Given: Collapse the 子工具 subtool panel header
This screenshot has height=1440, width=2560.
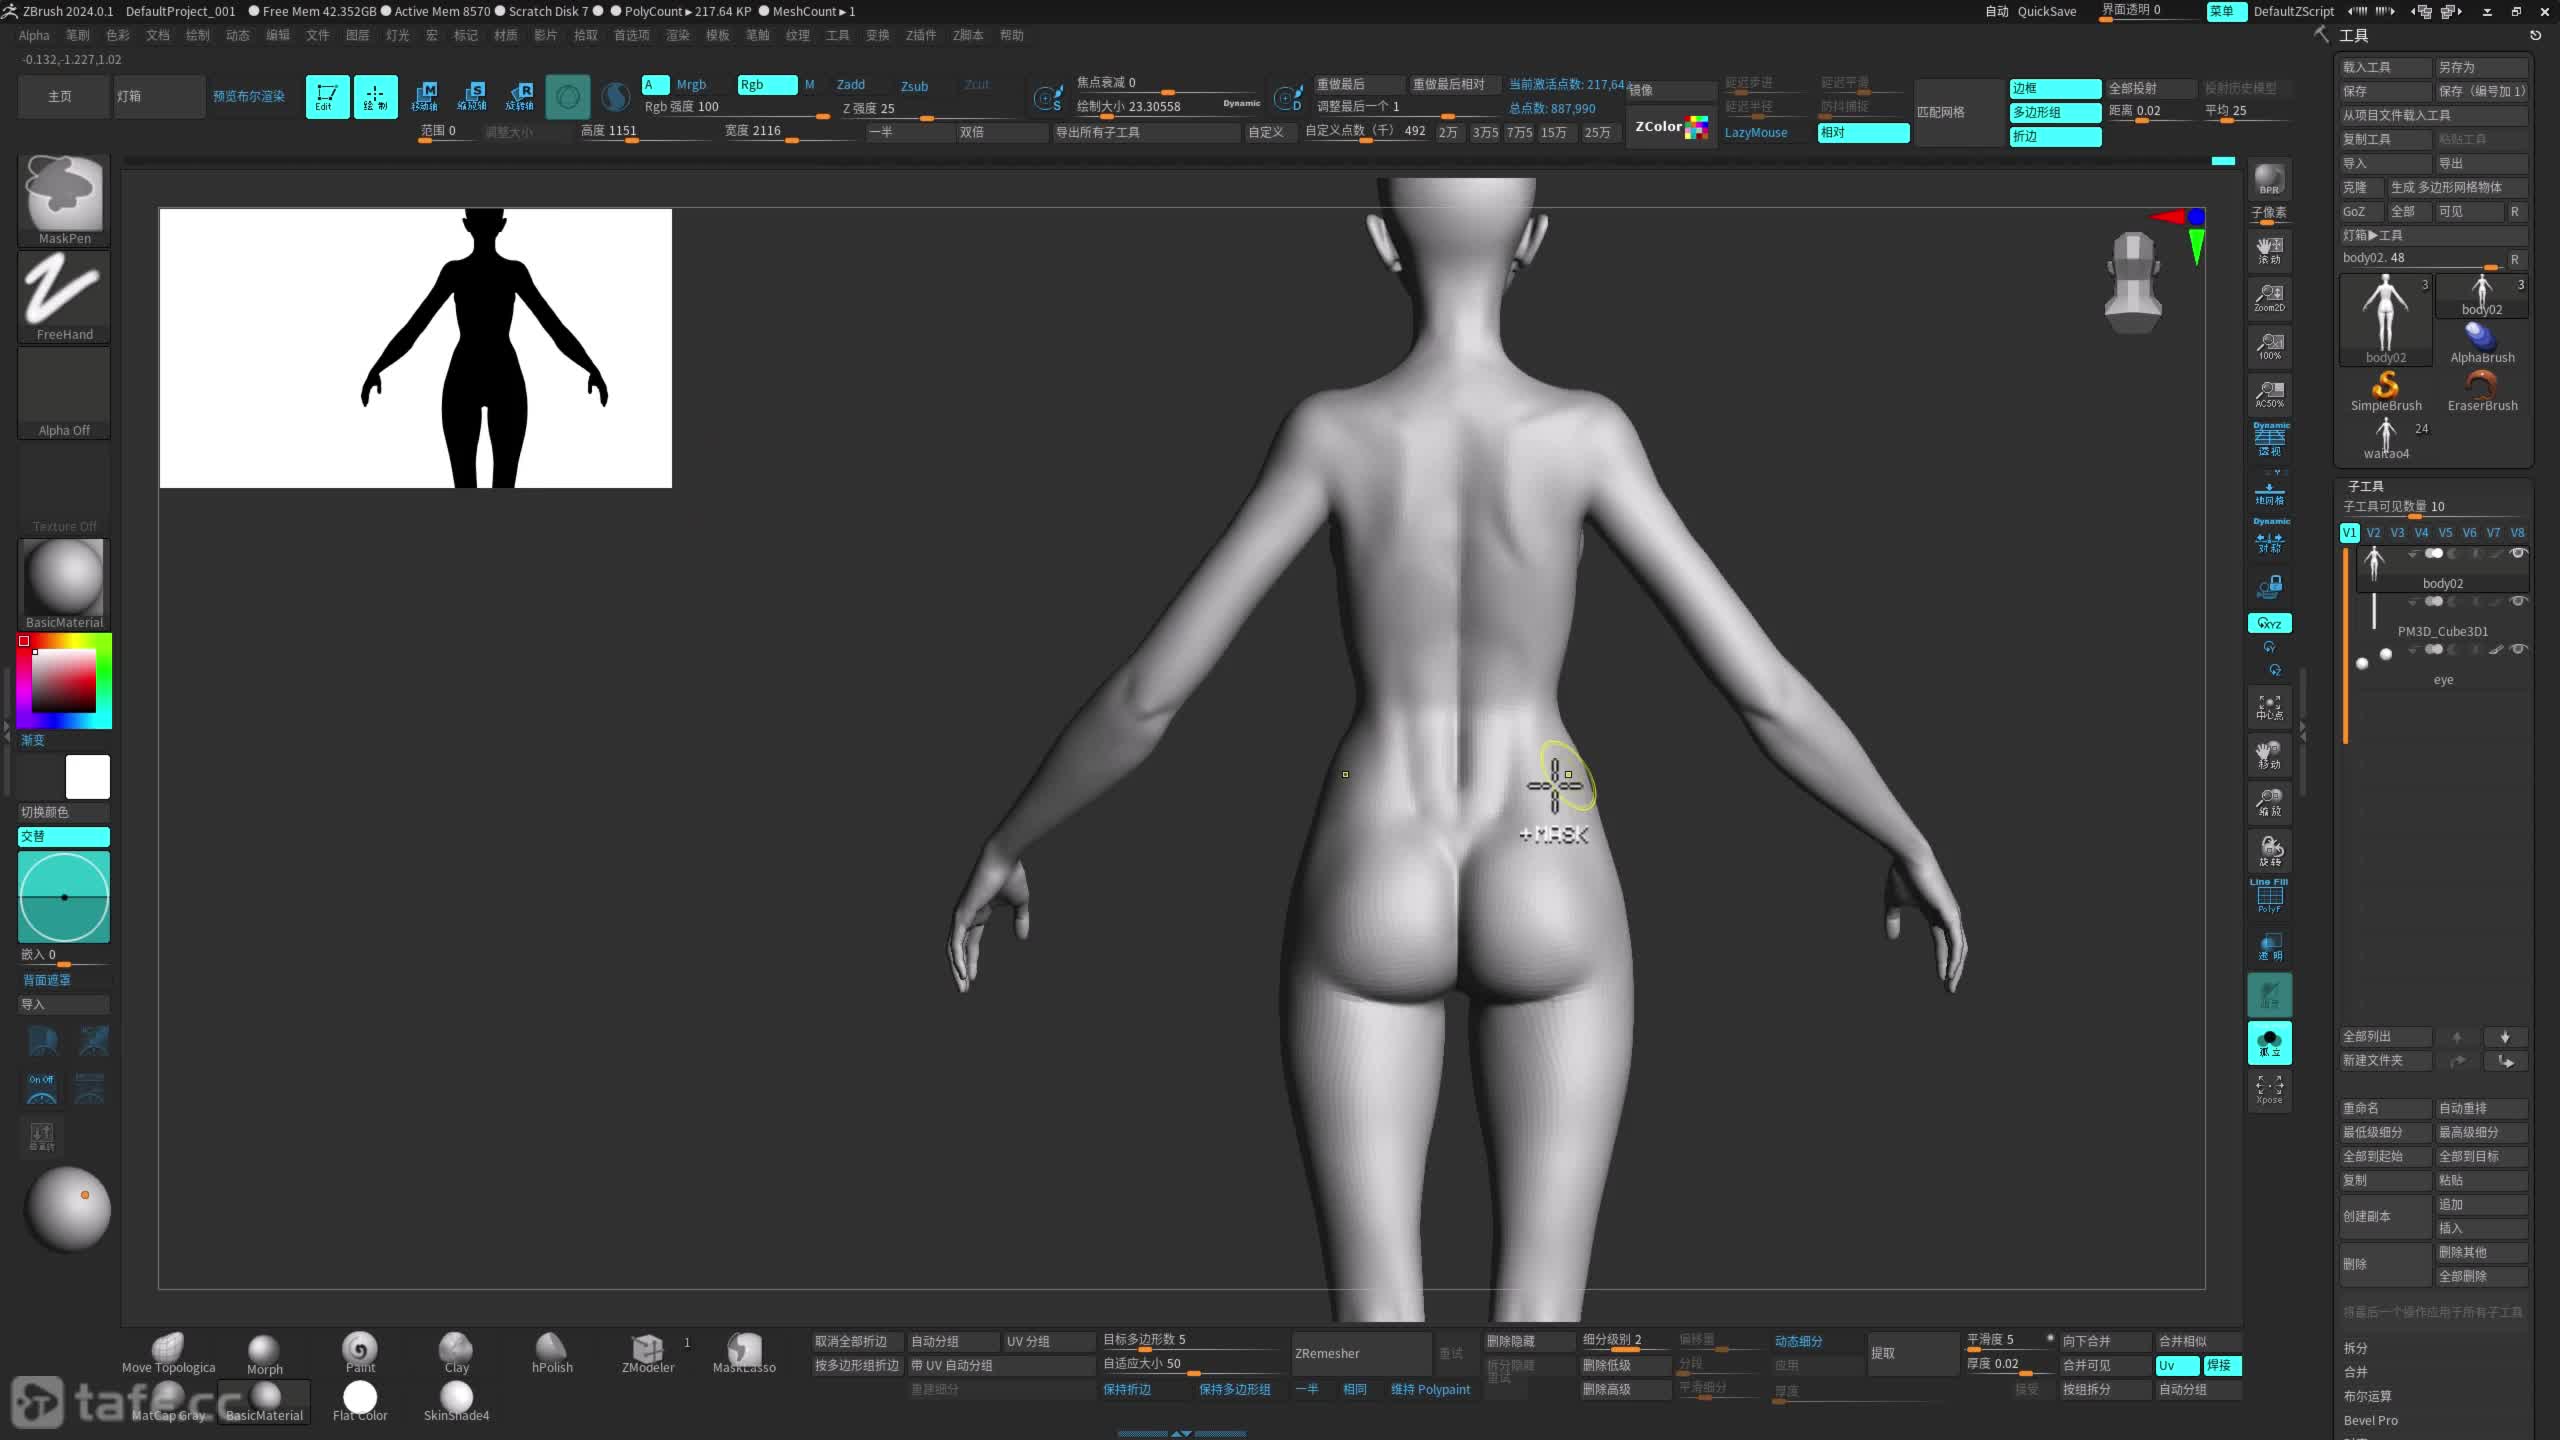Looking at the screenshot, I should click(2365, 486).
